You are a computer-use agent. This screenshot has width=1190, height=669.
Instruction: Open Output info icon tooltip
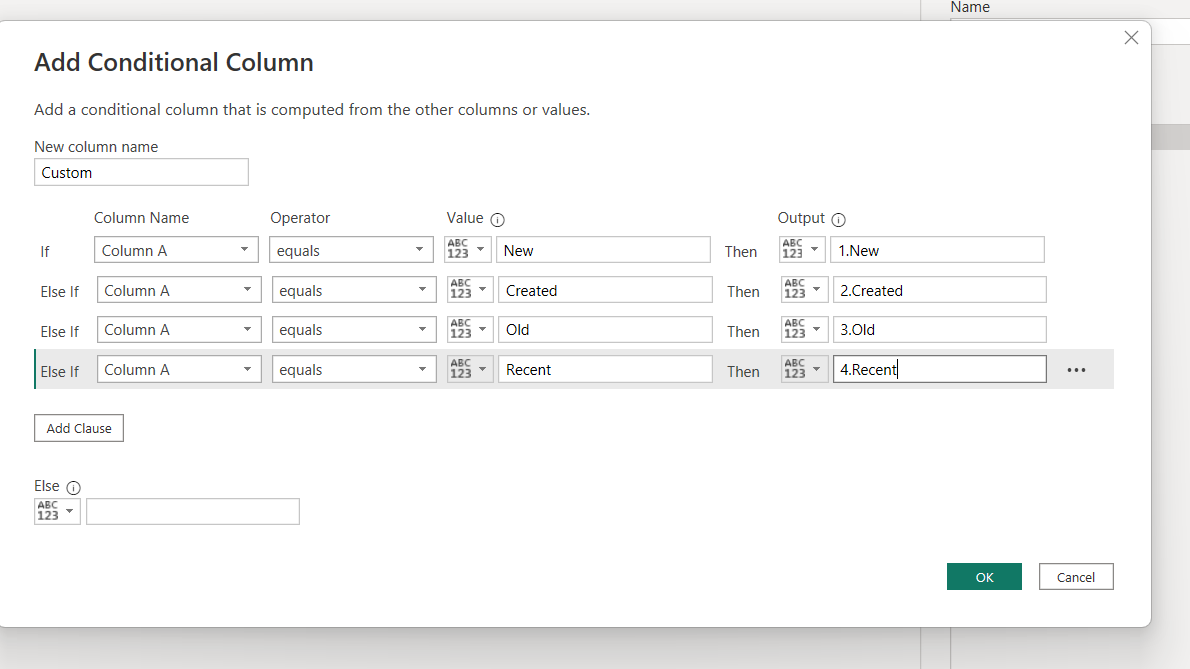click(x=838, y=220)
